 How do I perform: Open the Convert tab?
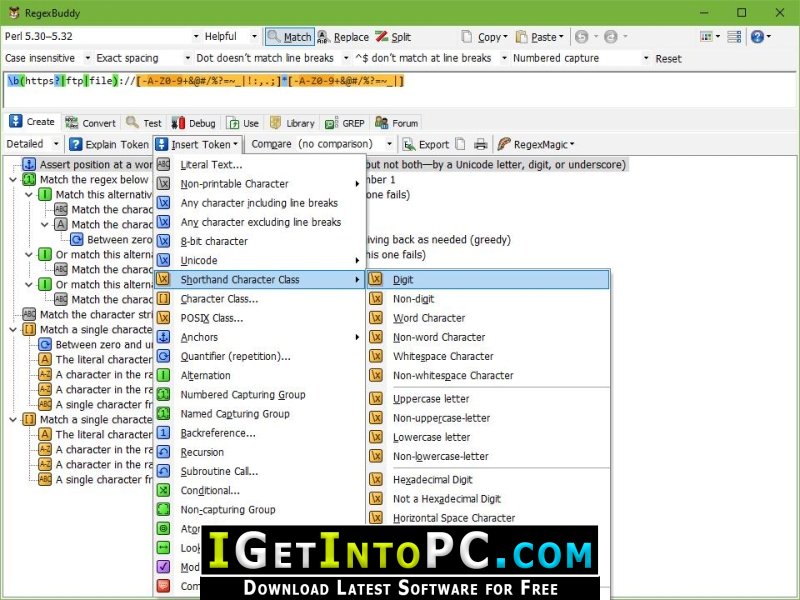[91, 123]
